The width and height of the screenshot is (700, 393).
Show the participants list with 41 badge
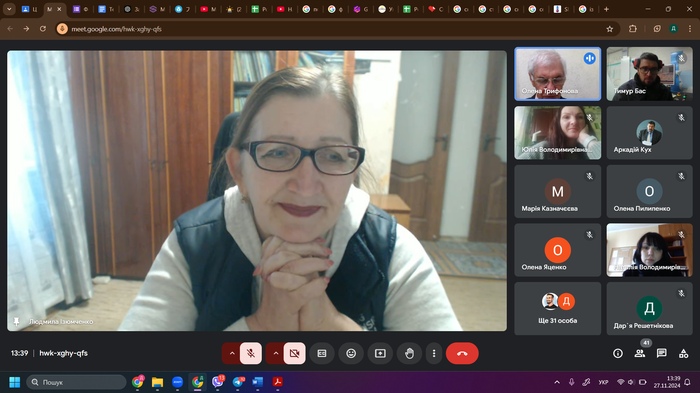coord(640,353)
